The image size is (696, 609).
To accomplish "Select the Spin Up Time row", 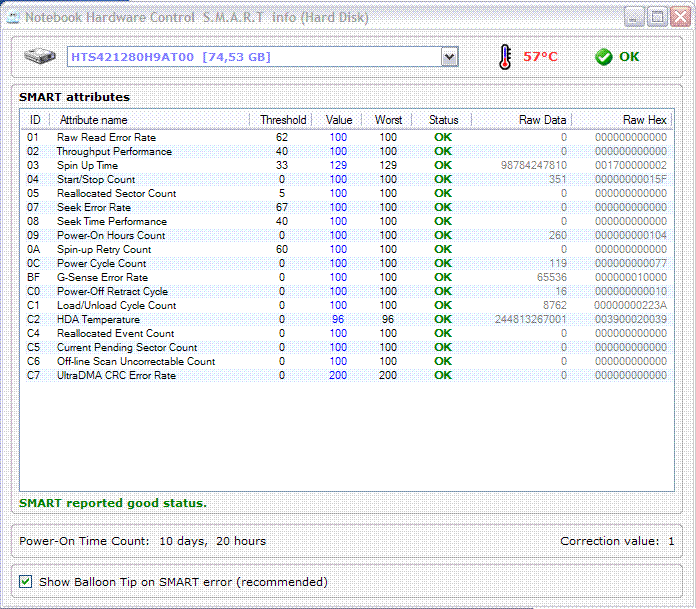I will pos(347,165).
